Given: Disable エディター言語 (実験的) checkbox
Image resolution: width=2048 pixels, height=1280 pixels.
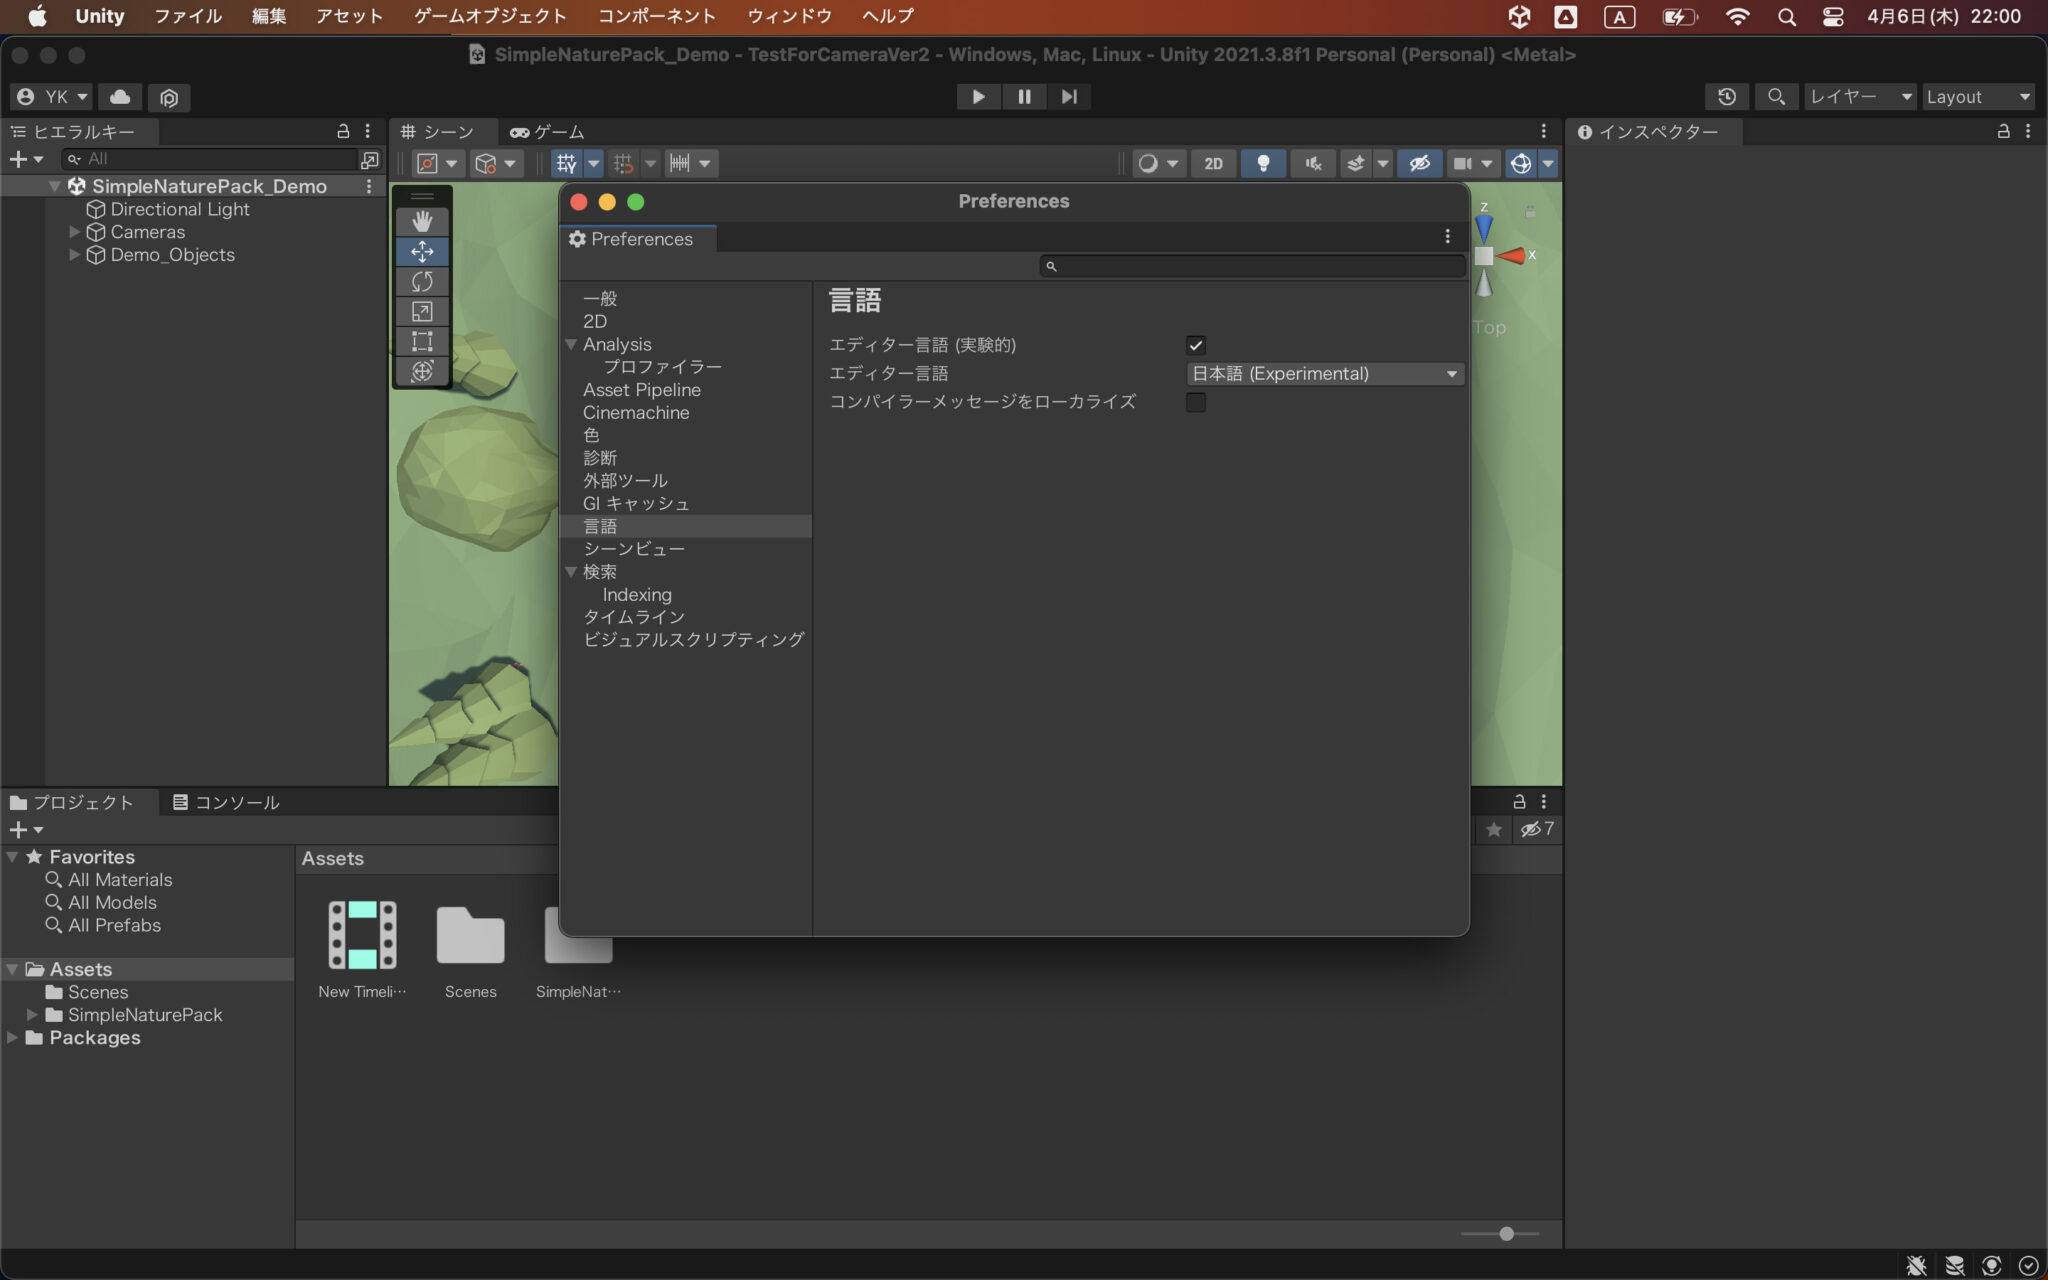Looking at the screenshot, I should point(1196,345).
